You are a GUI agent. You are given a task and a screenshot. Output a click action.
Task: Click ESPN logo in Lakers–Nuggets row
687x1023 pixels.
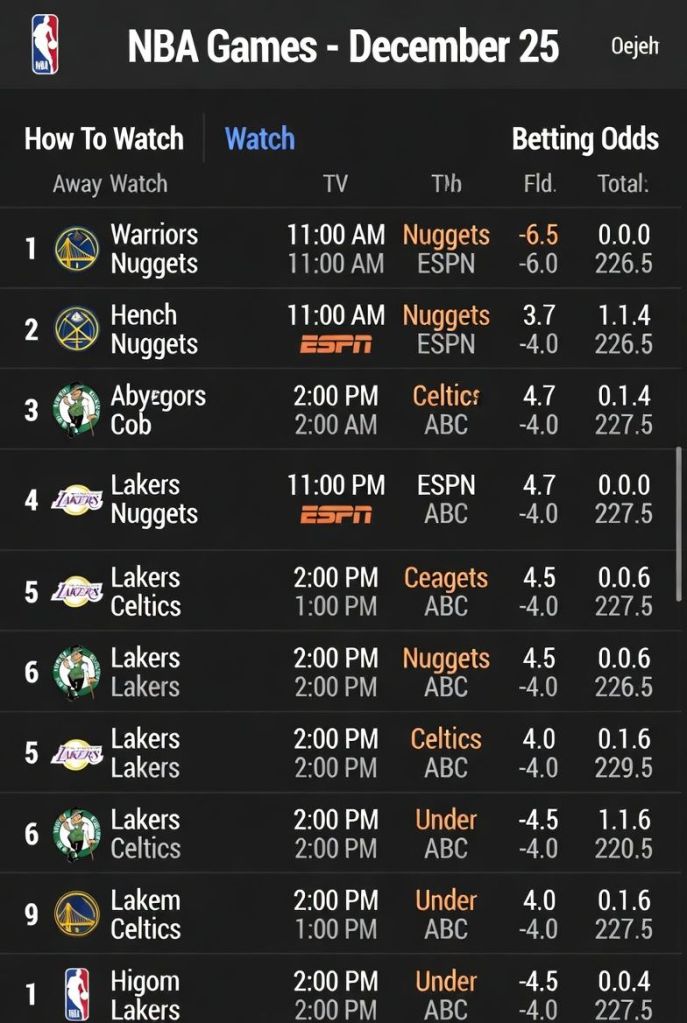[x=336, y=514]
